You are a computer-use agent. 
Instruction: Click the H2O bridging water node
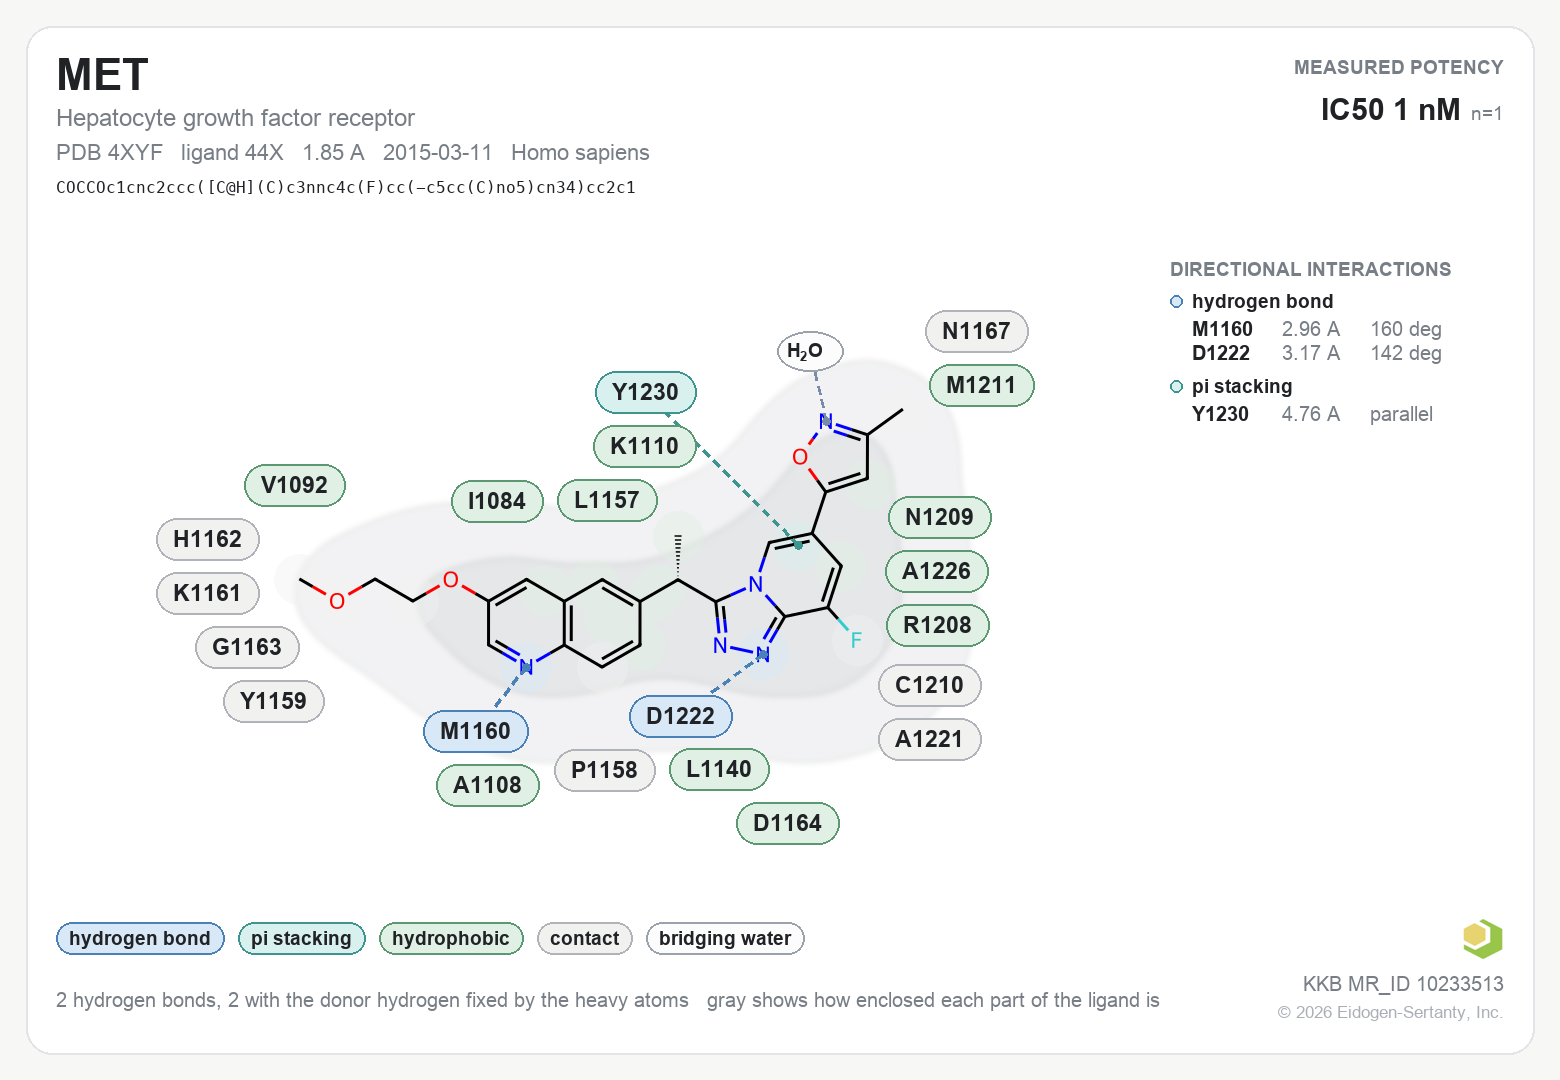[x=810, y=351]
